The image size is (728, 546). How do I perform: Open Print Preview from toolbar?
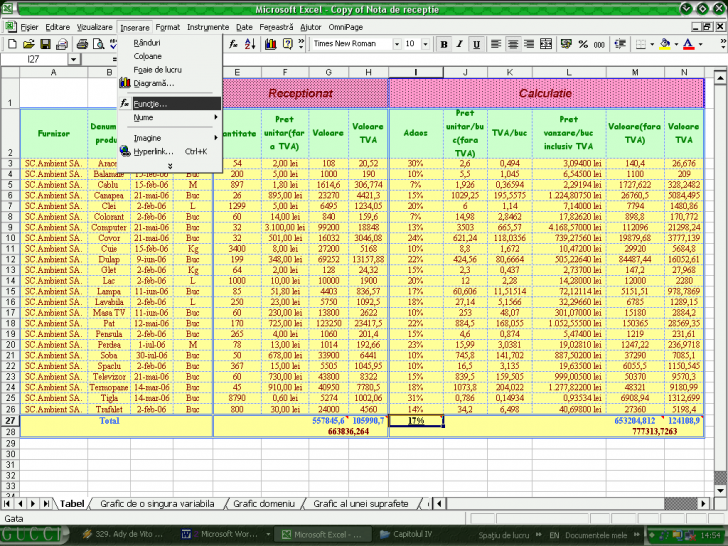point(98,44)
